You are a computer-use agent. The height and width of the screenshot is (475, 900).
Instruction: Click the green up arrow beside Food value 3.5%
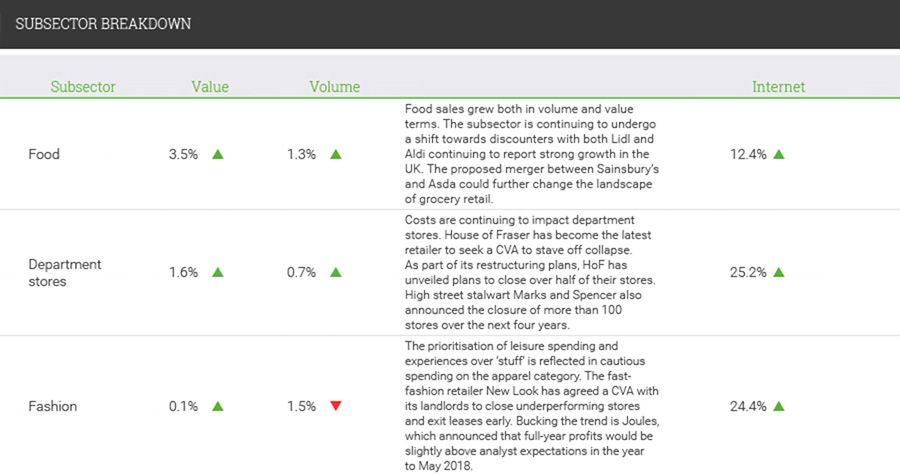pos(218,154)
